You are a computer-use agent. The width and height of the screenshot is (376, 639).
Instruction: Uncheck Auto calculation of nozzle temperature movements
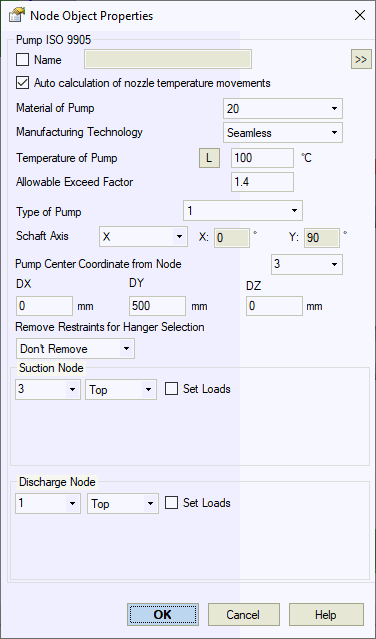[x=22, y=83]
